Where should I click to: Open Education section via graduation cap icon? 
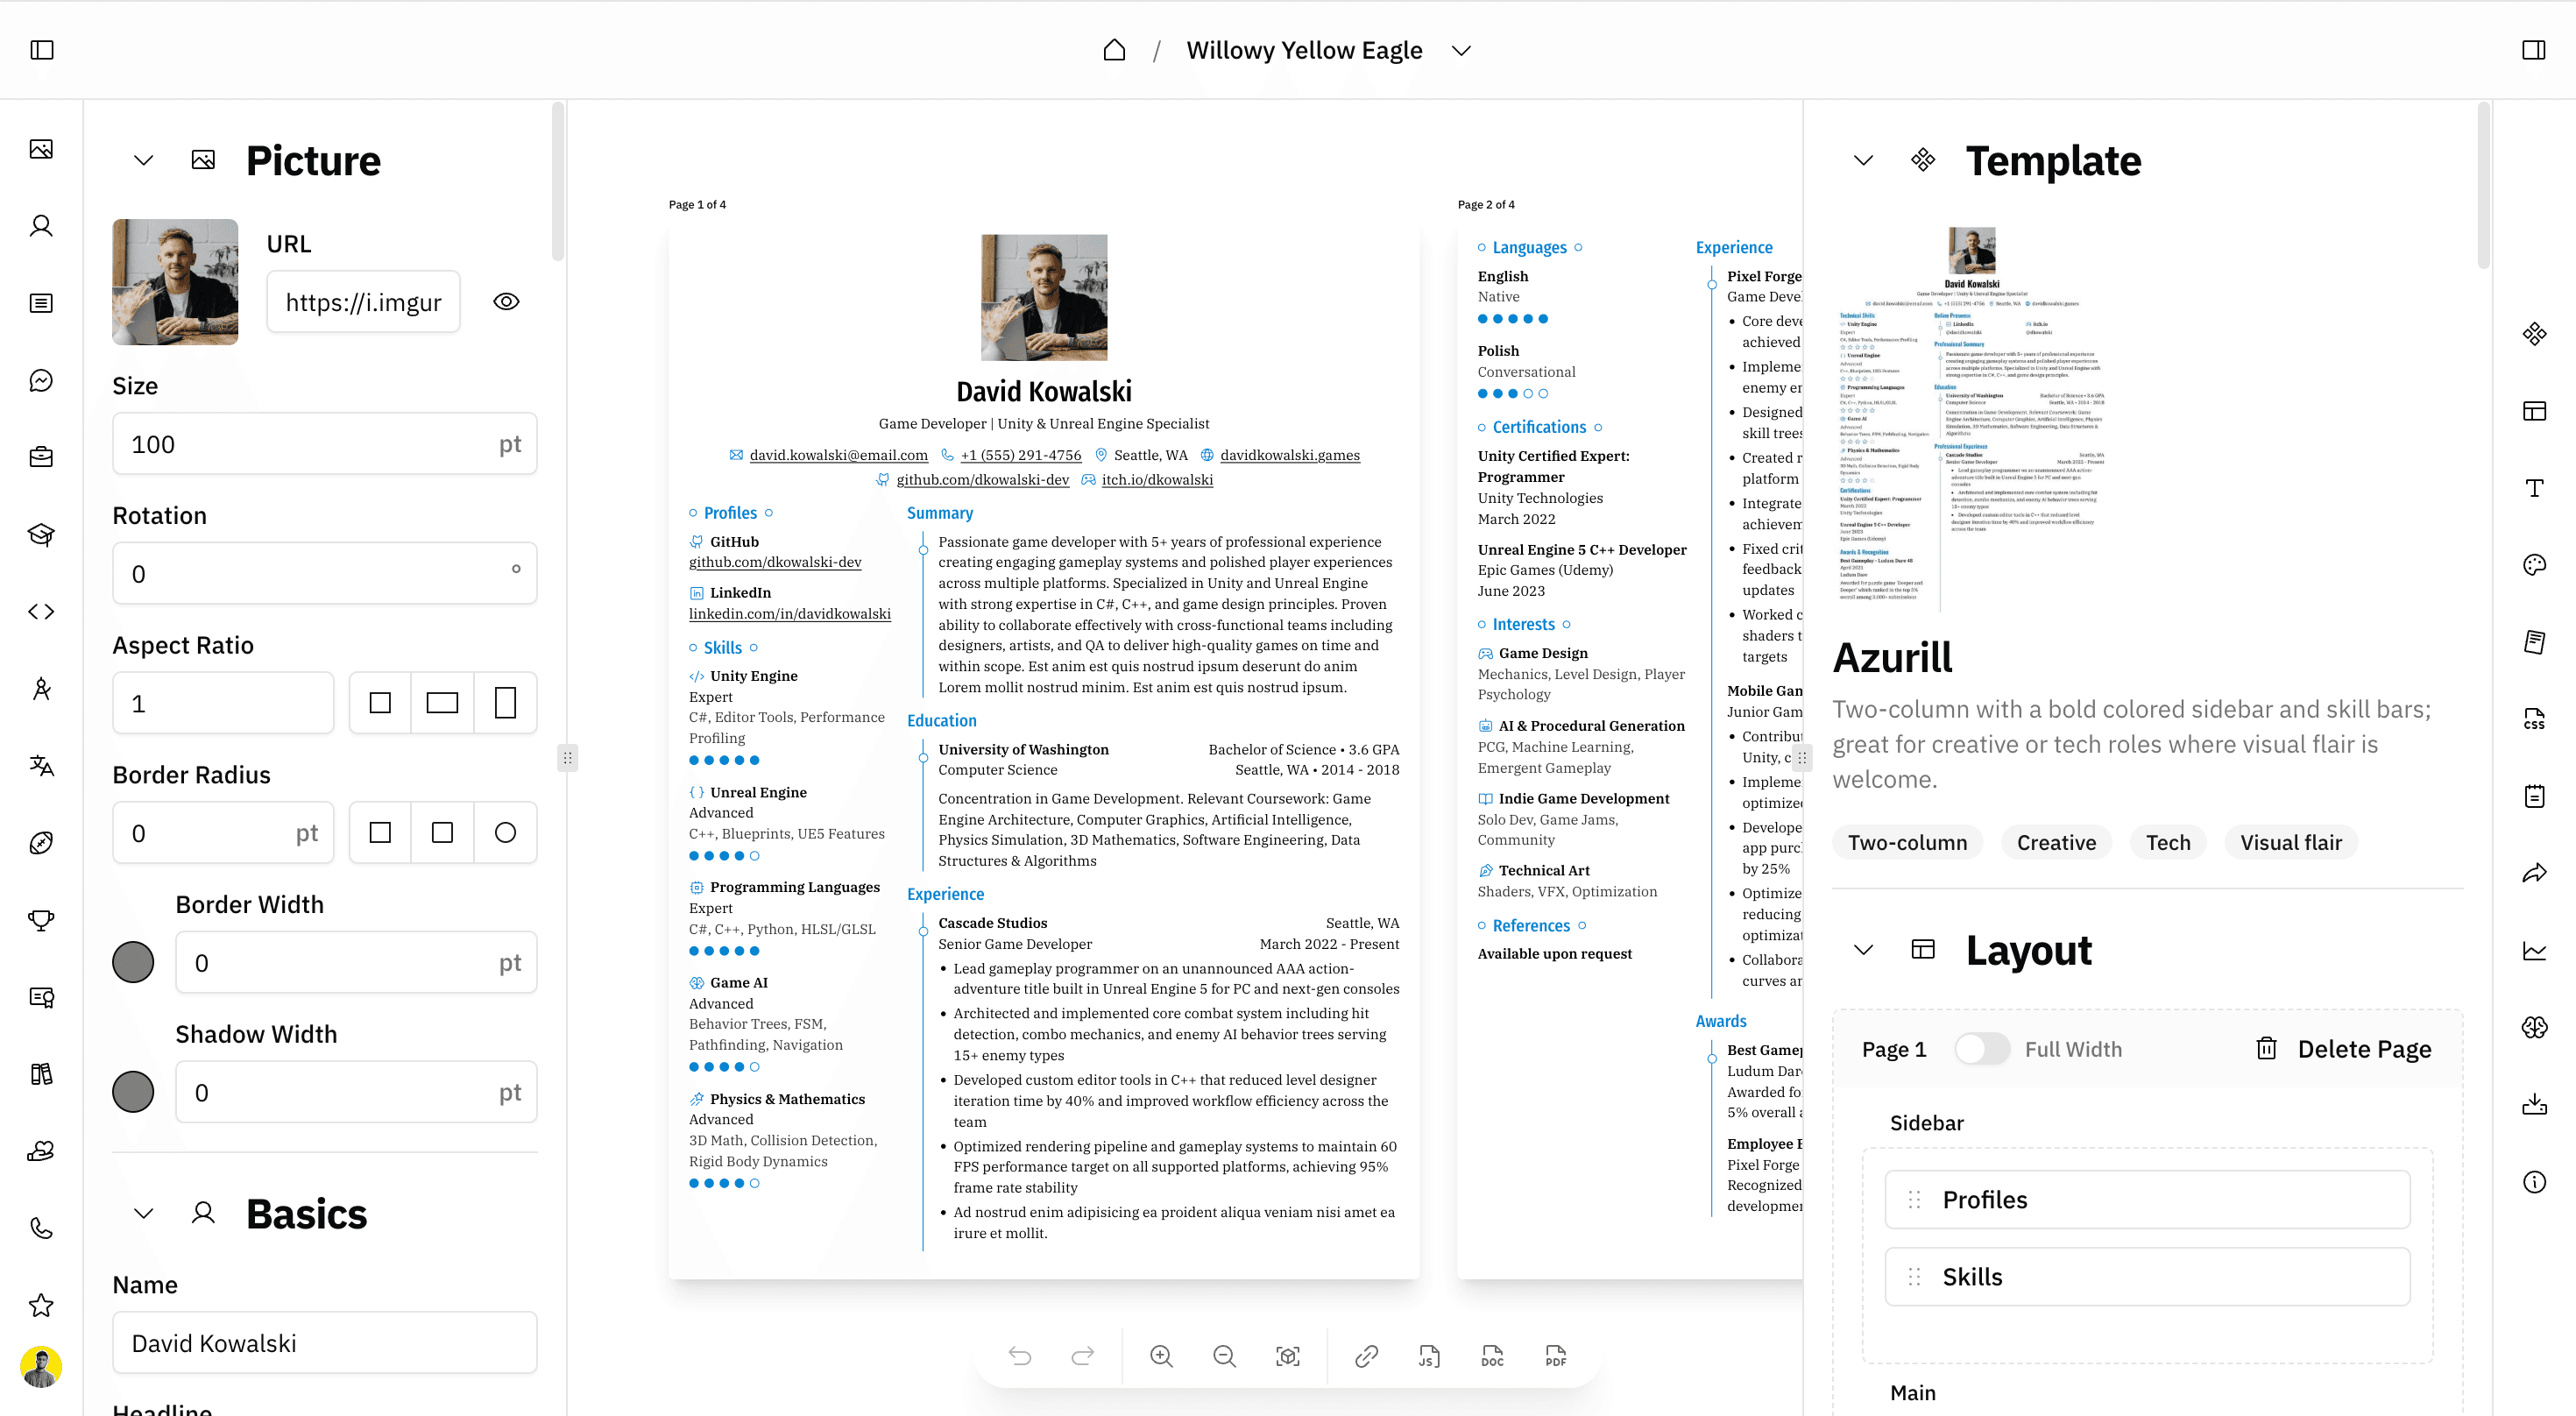click(x=41, y=534)
